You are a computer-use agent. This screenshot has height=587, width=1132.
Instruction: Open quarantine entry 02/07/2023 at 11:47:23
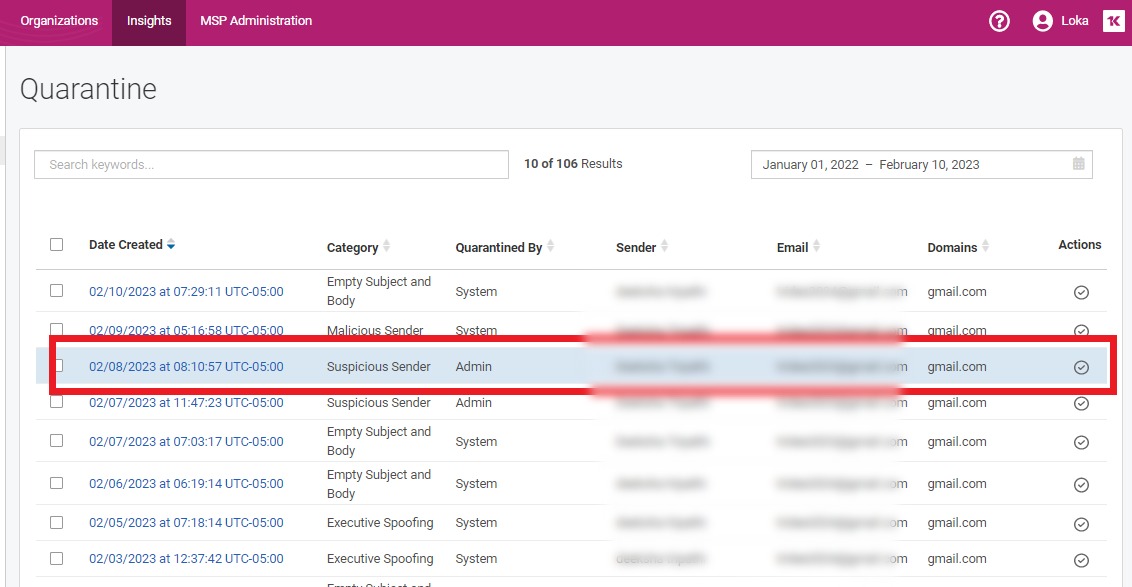coord(186,403)
